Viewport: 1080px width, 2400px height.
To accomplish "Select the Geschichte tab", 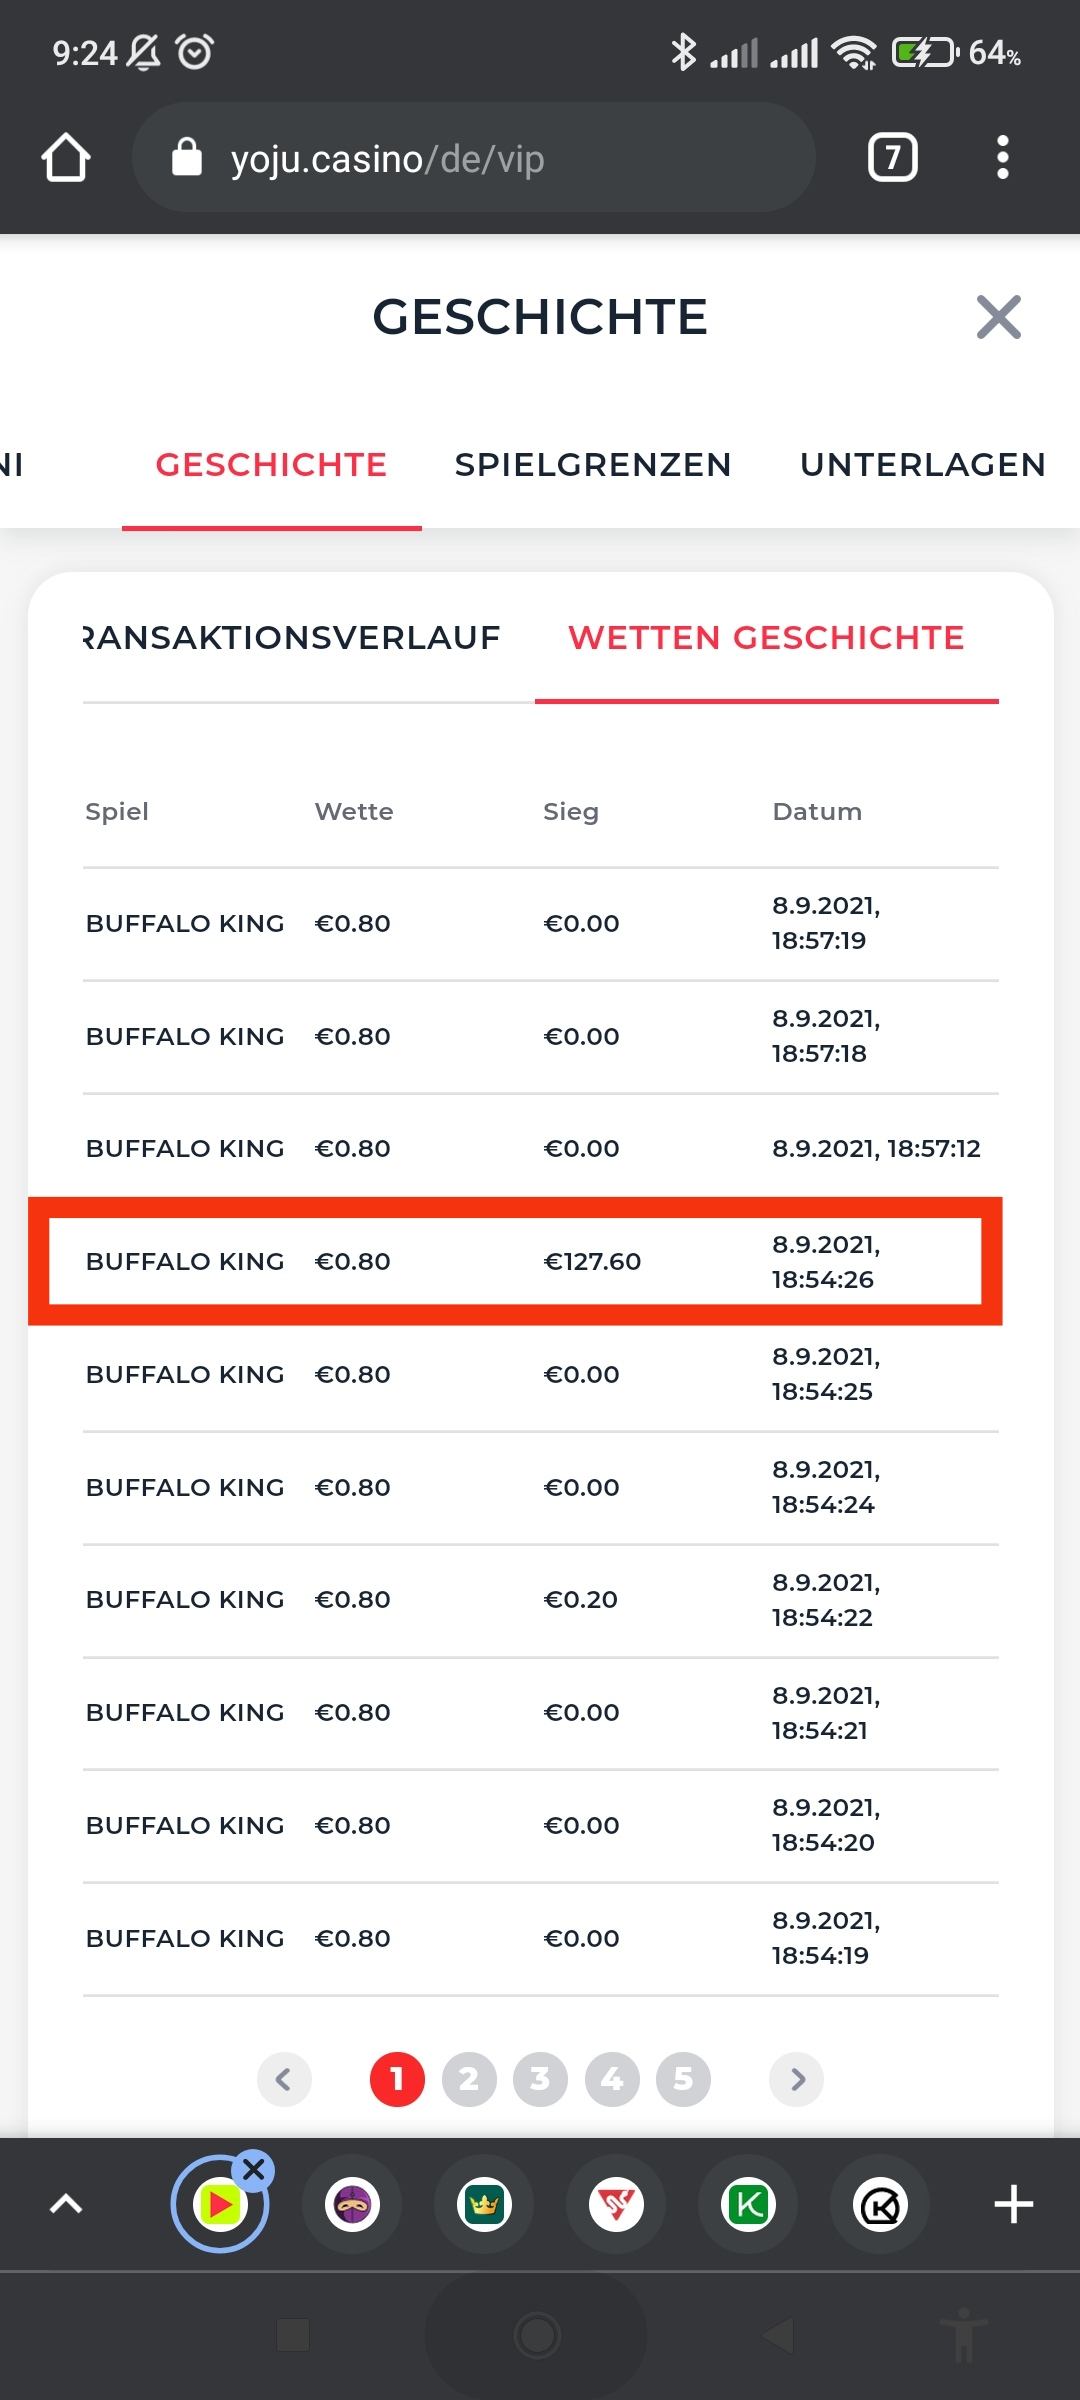I will point(271,465).
